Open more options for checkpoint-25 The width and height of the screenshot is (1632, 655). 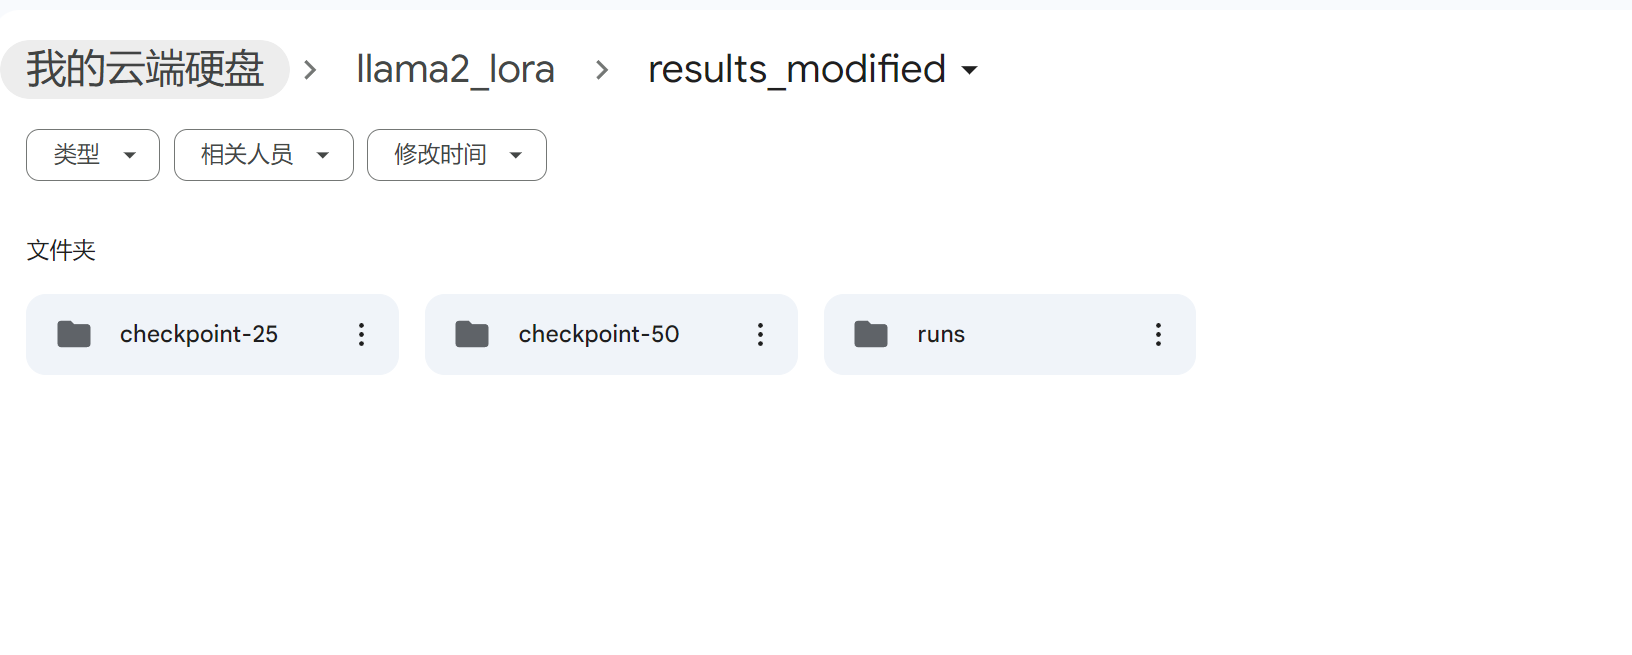(x=362, y=334)
